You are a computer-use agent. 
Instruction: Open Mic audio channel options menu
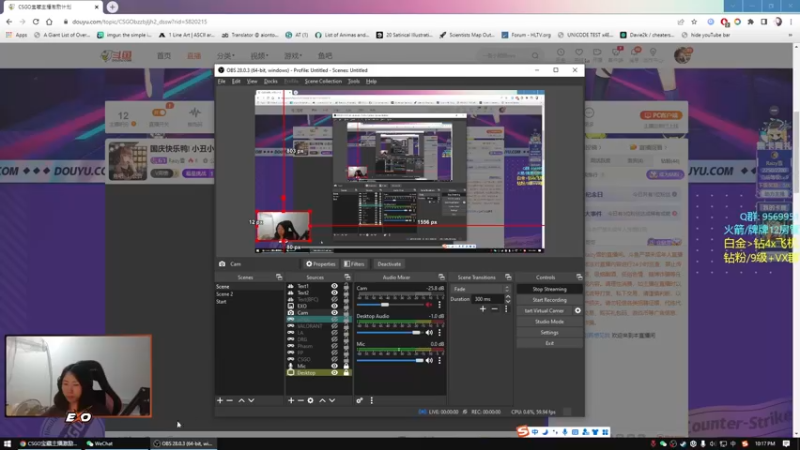click(439, 360)
